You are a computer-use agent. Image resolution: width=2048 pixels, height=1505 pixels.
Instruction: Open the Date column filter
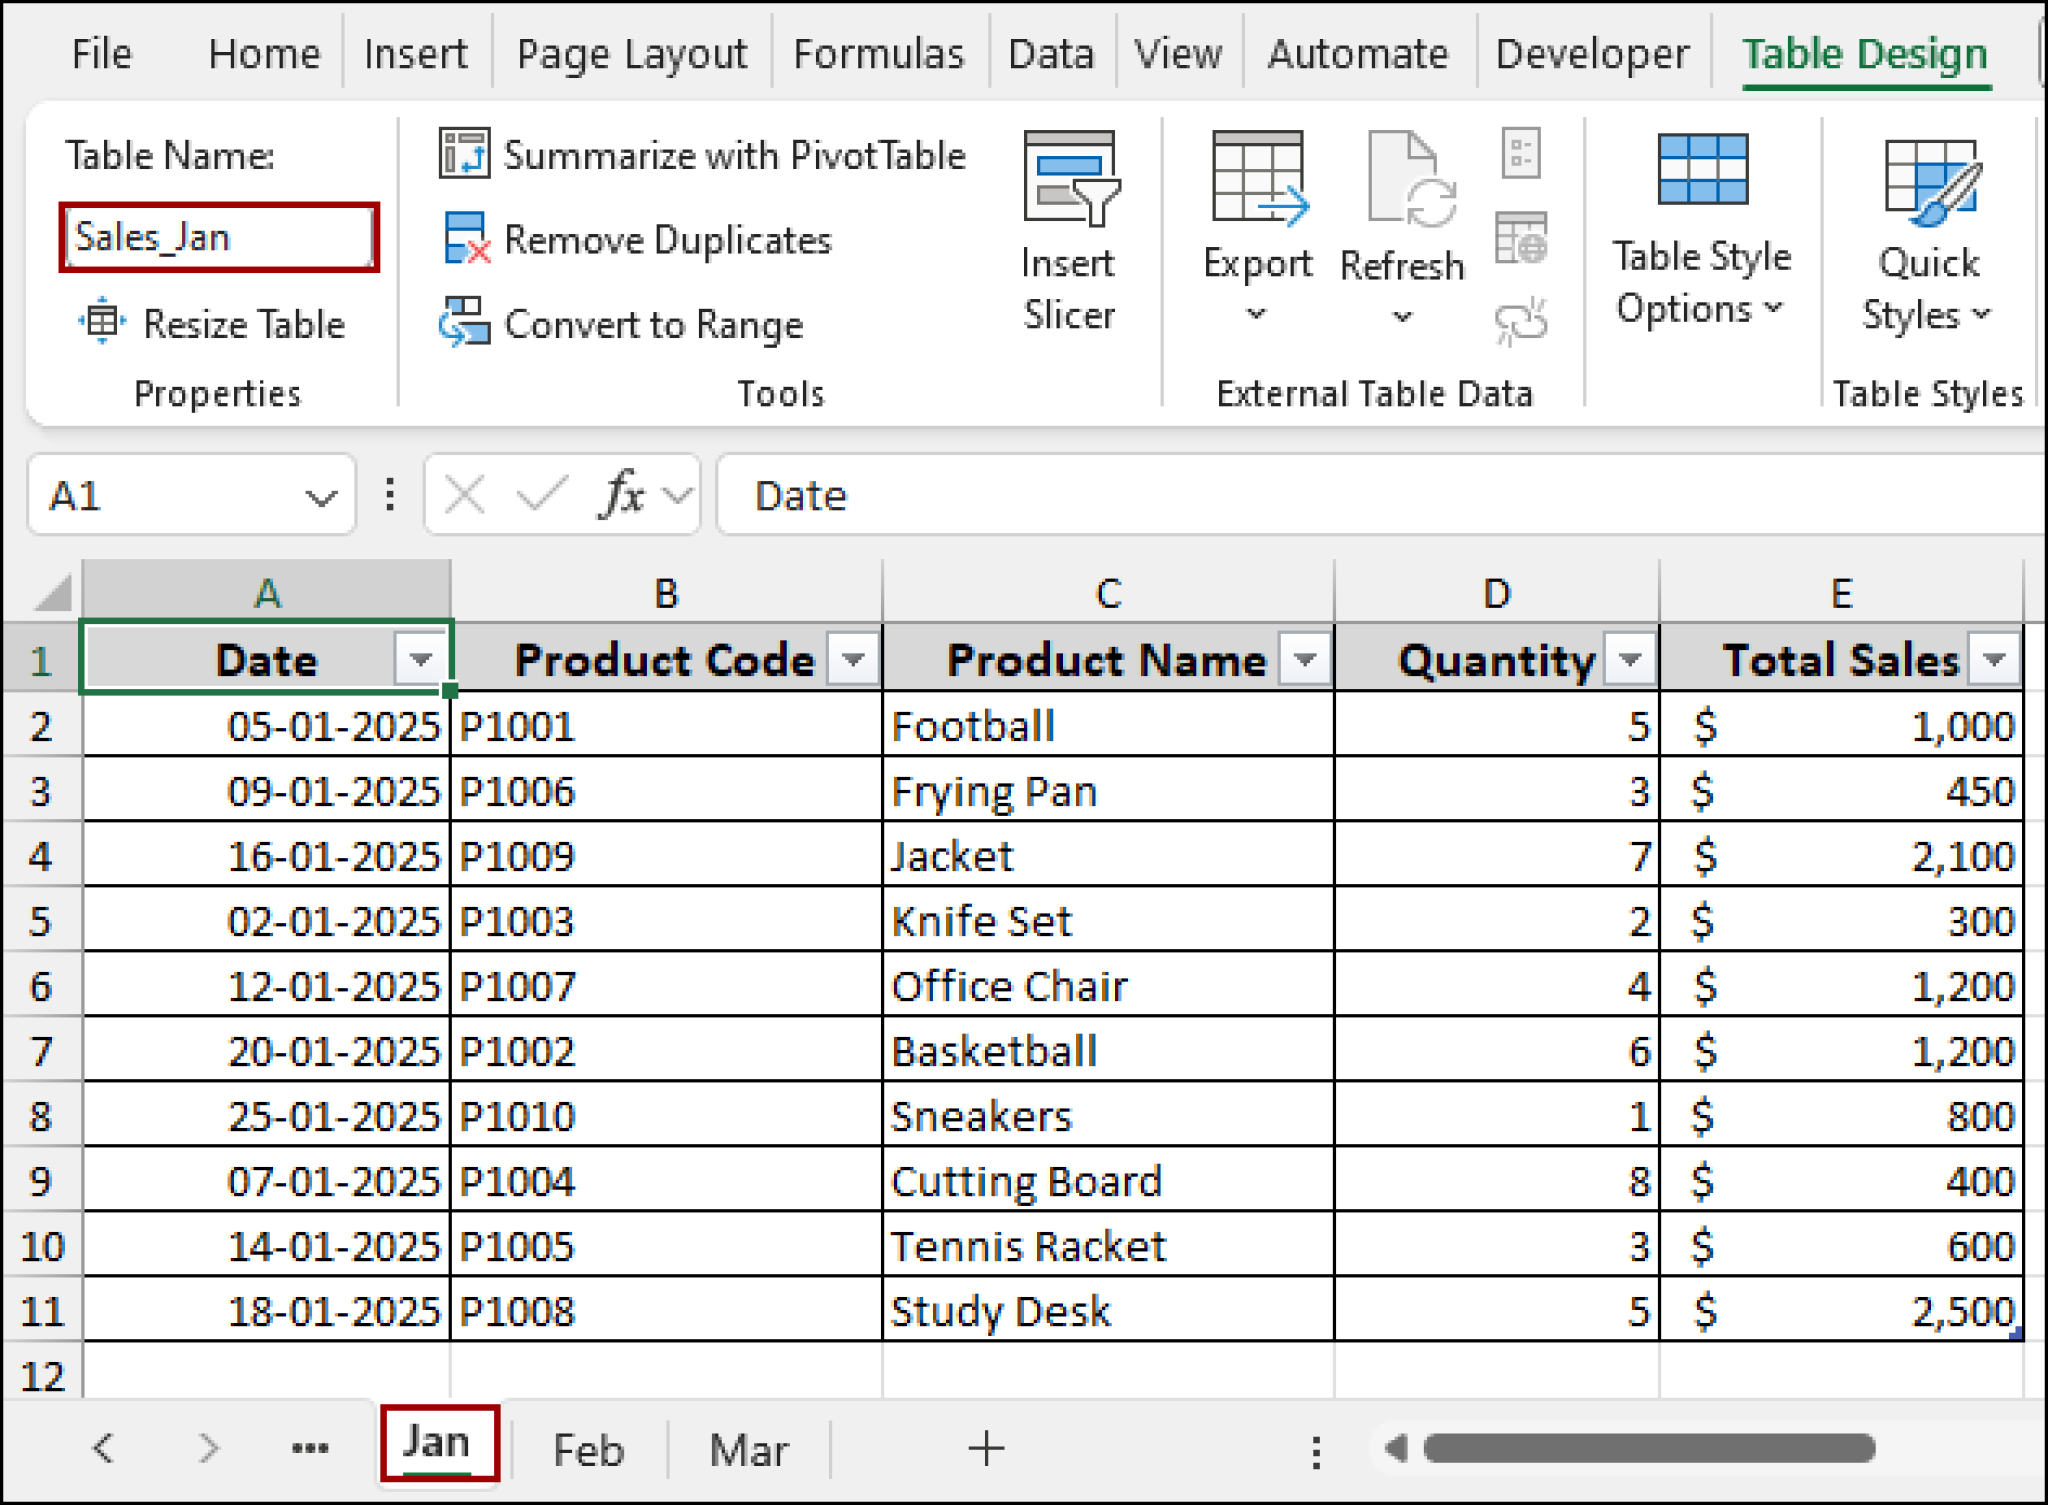[420, 659]
